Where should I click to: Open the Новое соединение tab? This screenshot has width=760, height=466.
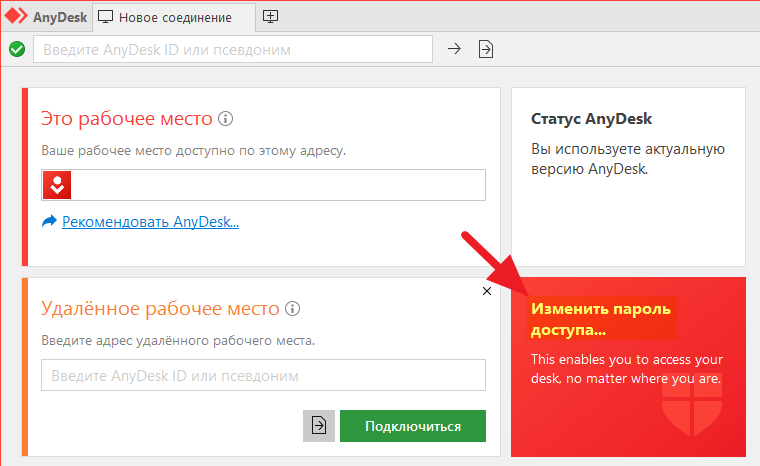pyautogui.click(x=174, y=17)
